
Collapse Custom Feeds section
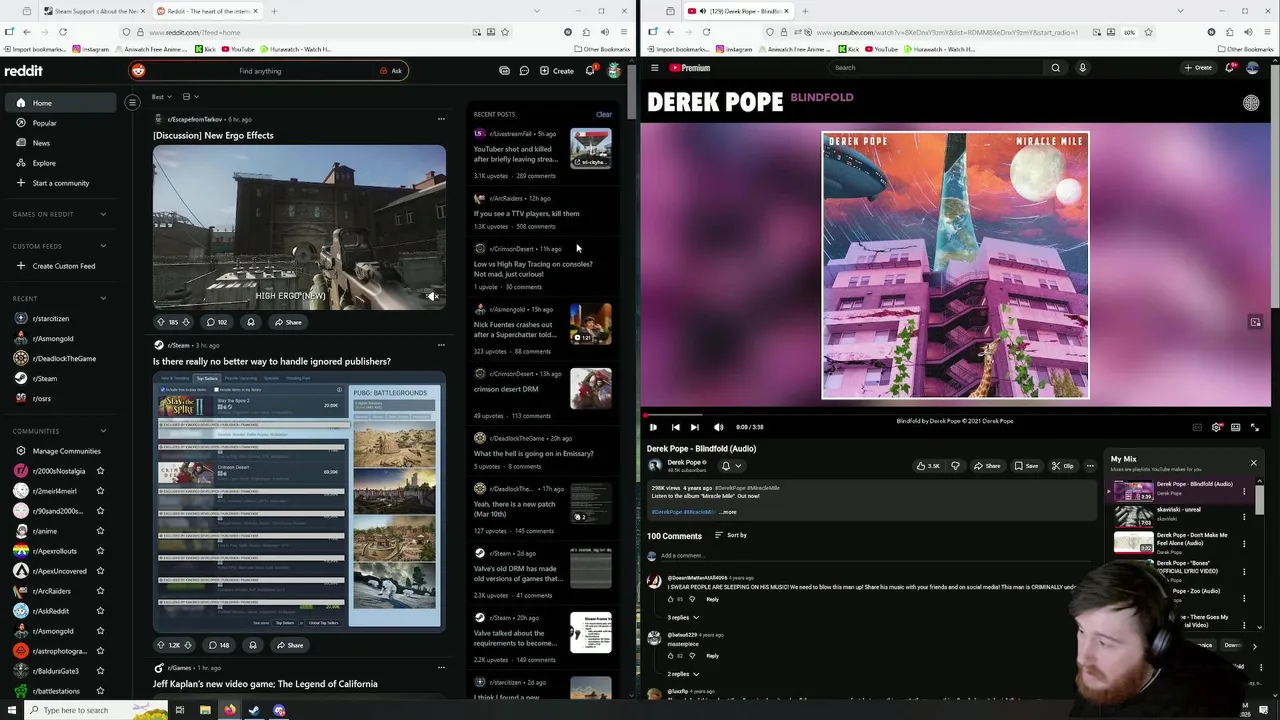pyautogui.click(x=102, y=246)
